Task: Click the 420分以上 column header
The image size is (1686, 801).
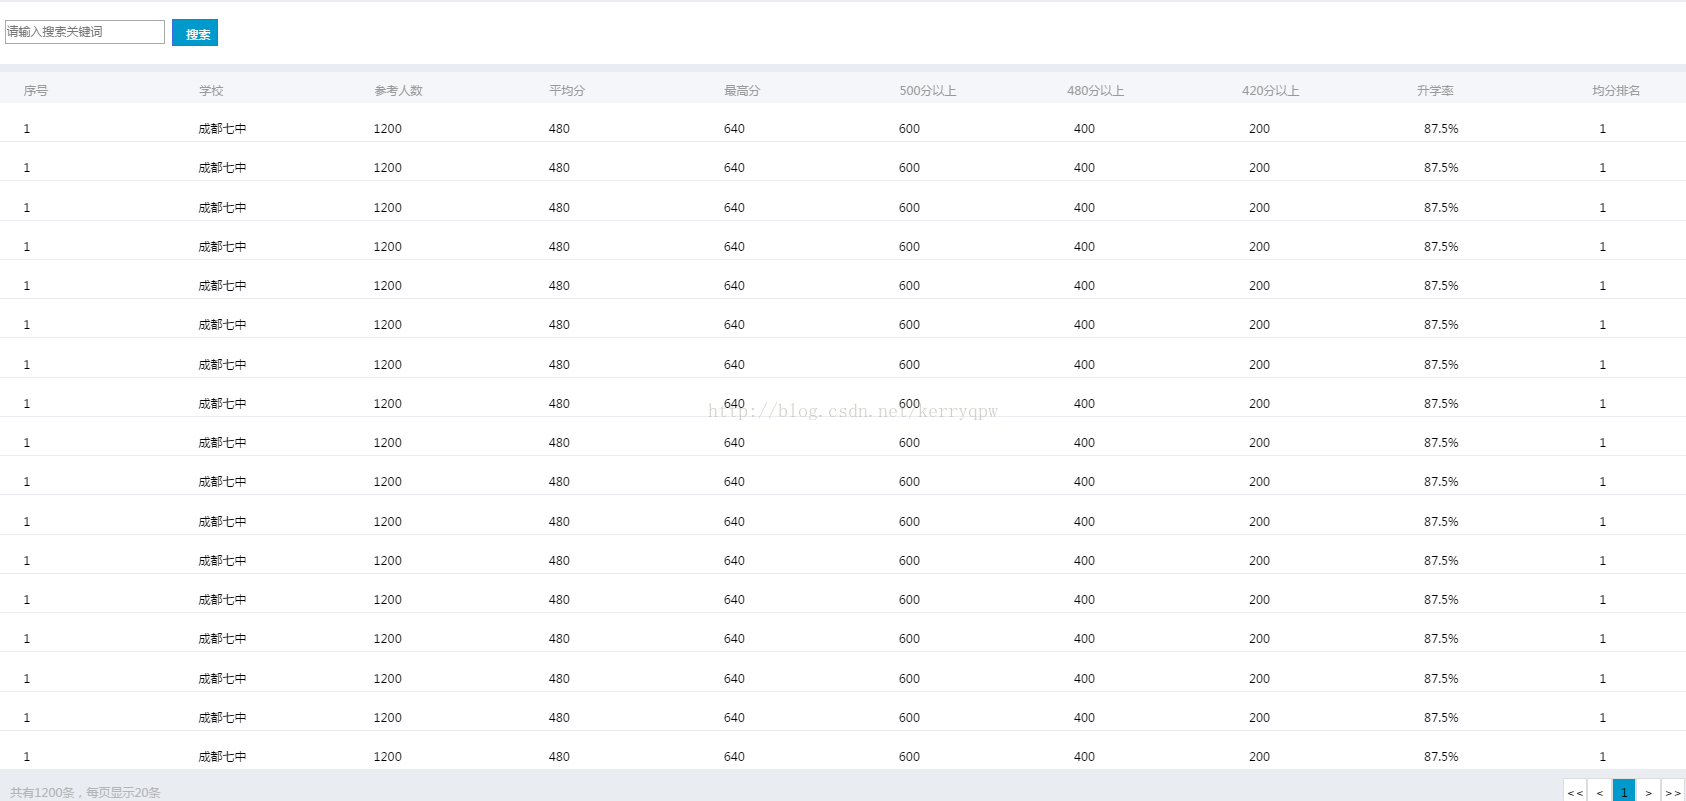Action: point(1270,90)
